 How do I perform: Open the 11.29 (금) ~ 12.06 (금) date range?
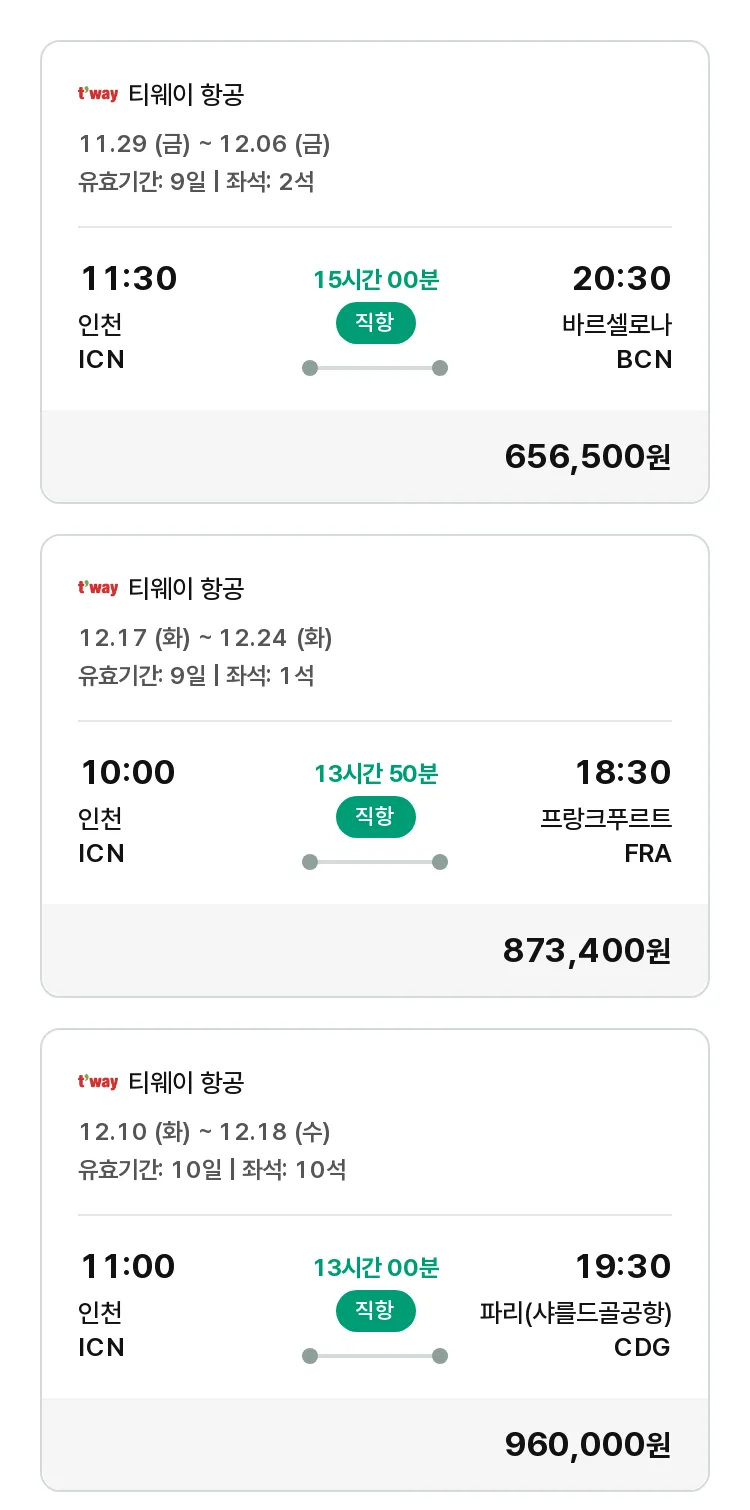point(204,144)
